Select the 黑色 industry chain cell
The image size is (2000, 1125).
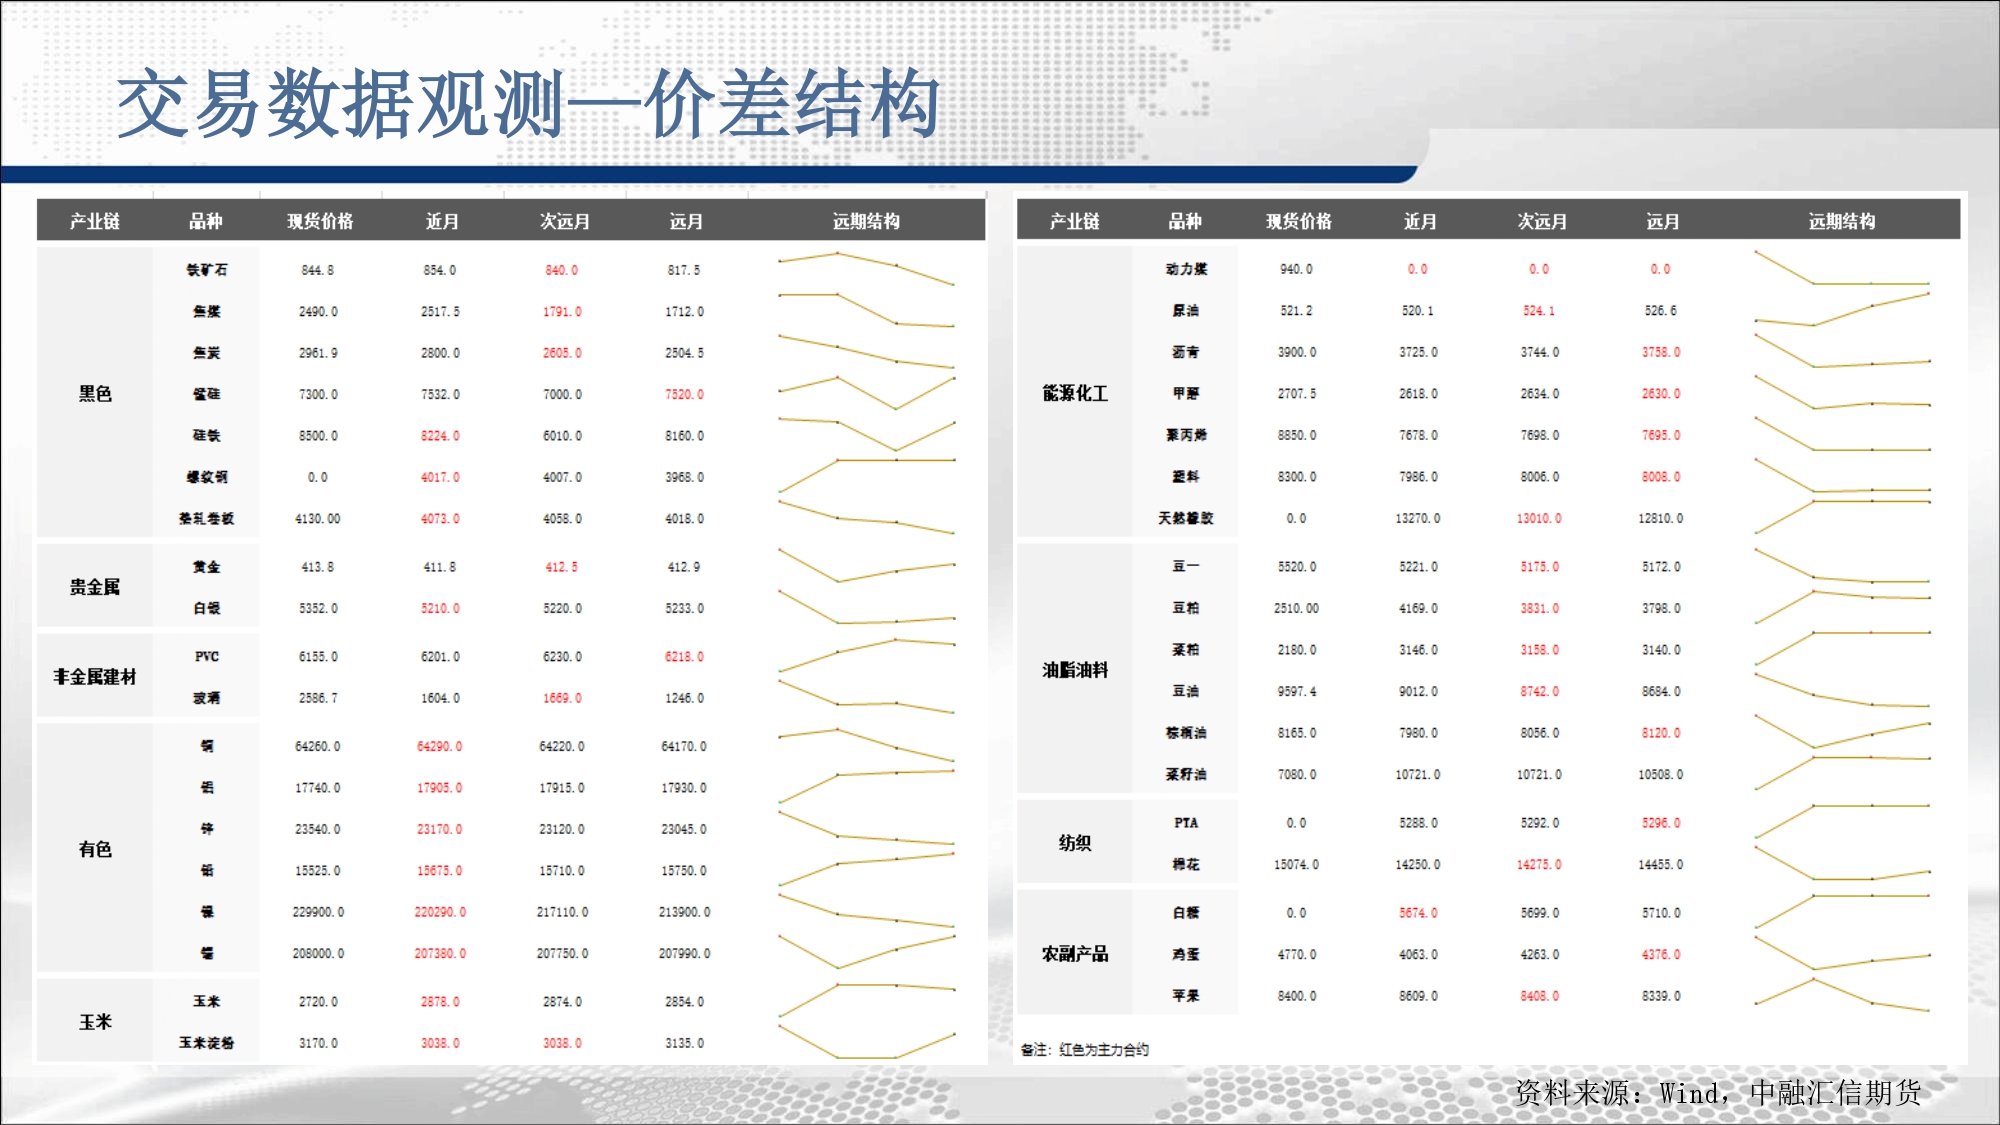[x=95, y=393]
